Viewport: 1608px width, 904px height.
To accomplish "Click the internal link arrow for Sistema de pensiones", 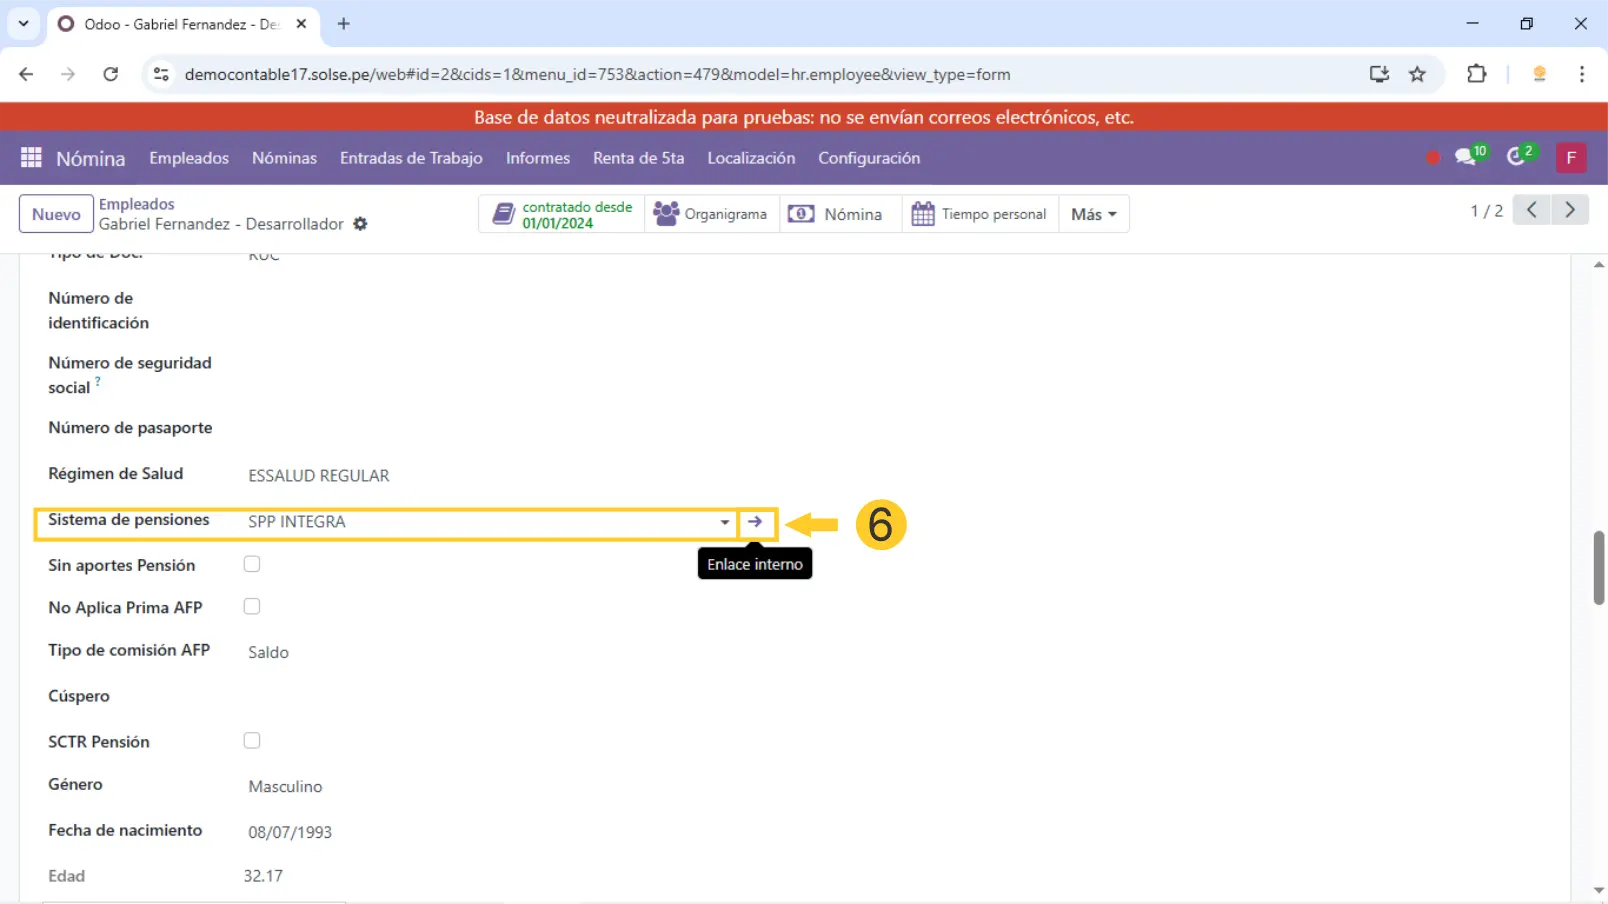I will 755,522.
